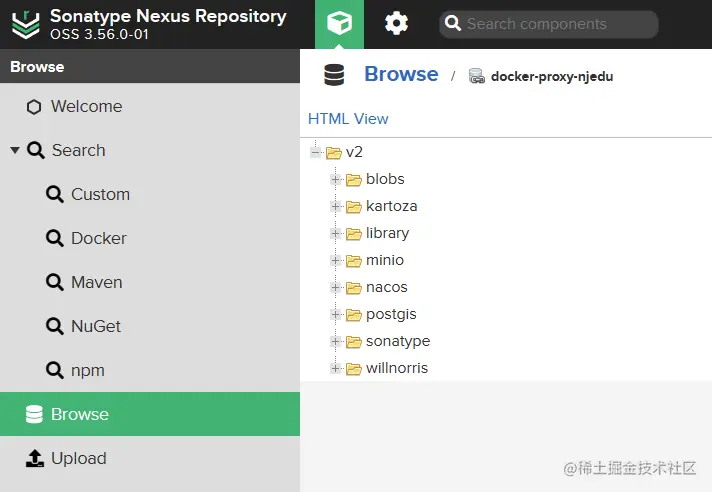Select the sonatype tree item

398,341
